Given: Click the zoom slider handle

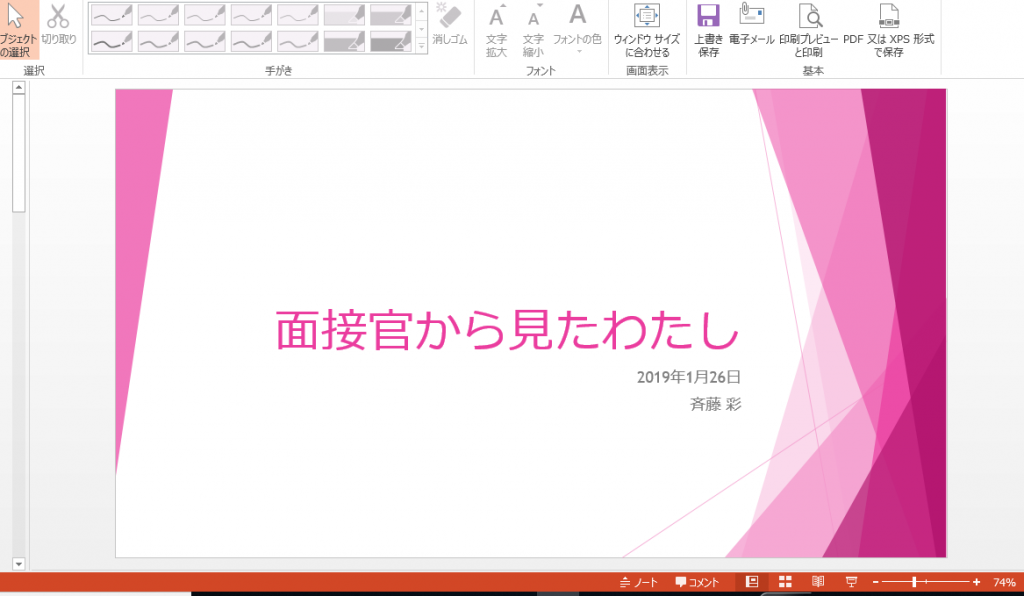Looking at the screenshot, I should pyautogui.click(x=914, y=582).
